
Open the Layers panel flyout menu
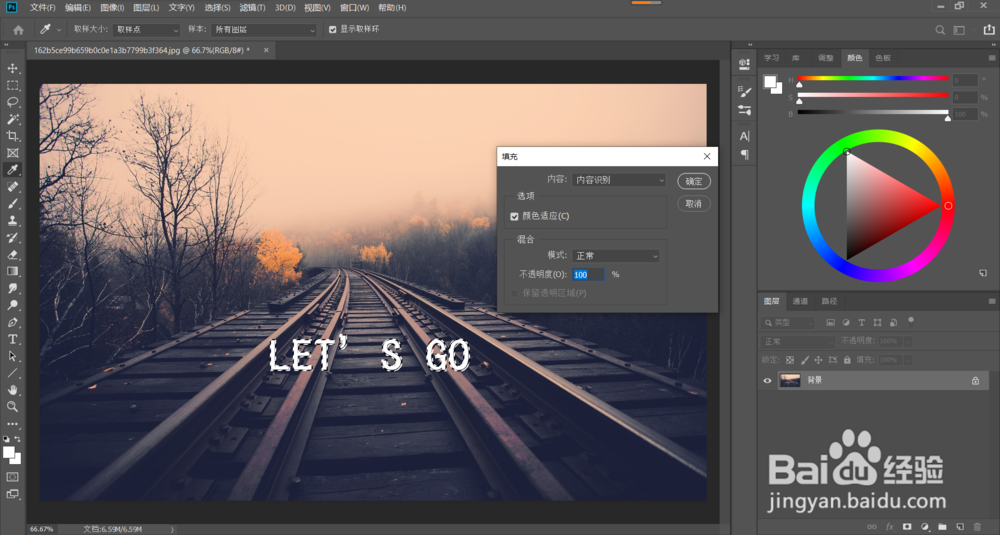pos(992,301)
